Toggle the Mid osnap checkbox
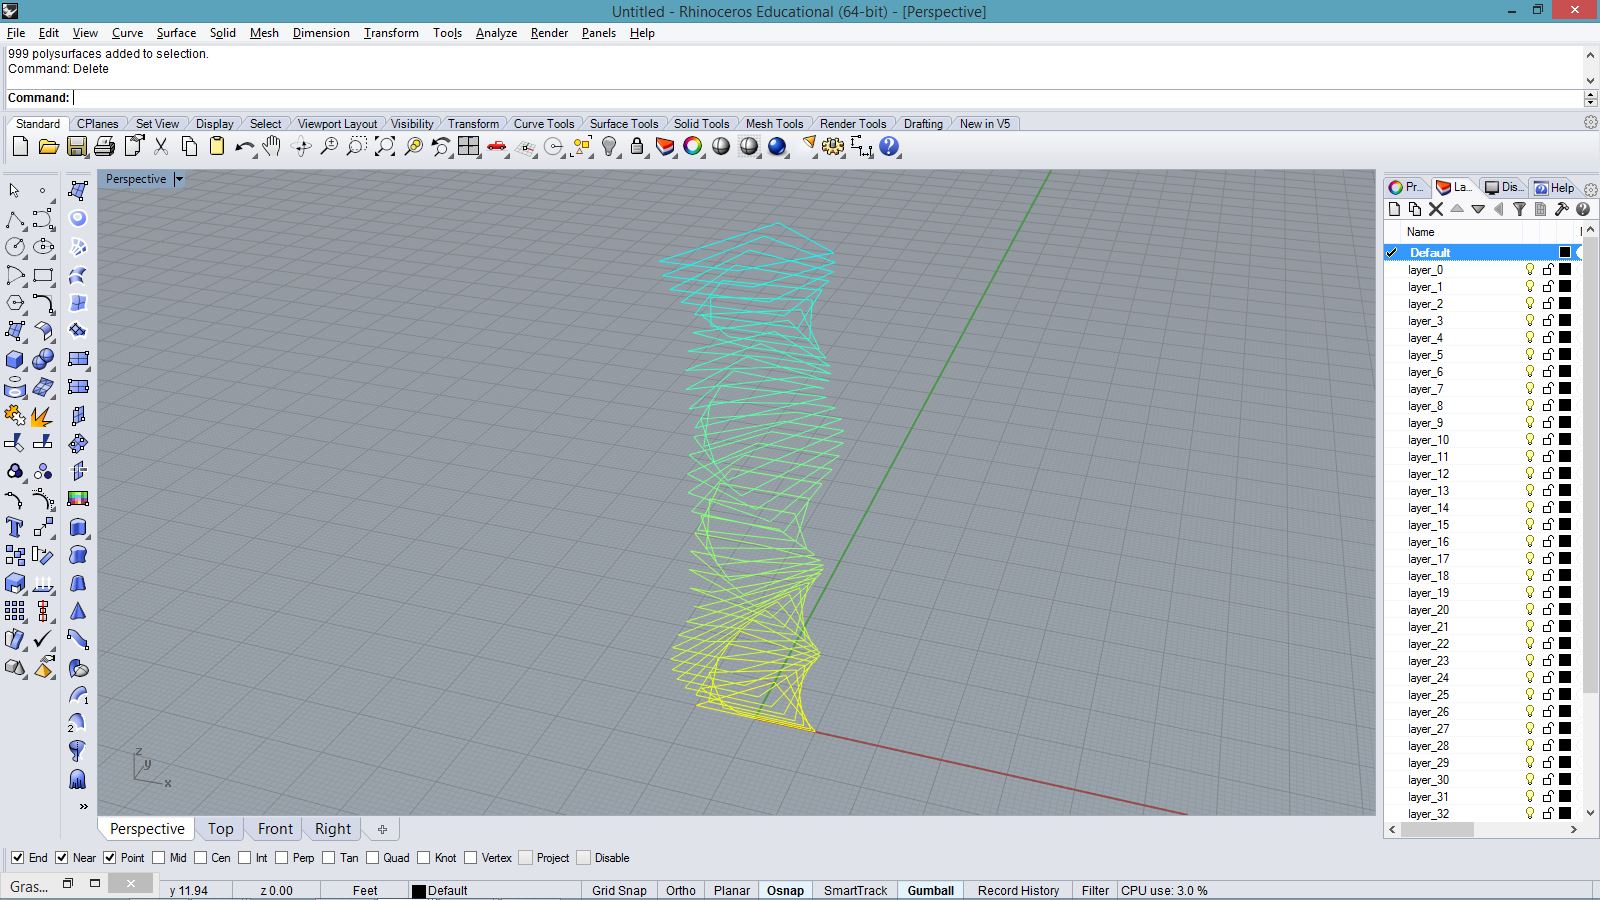Screen dimensions: 1600x900 (x=159, y=858)
